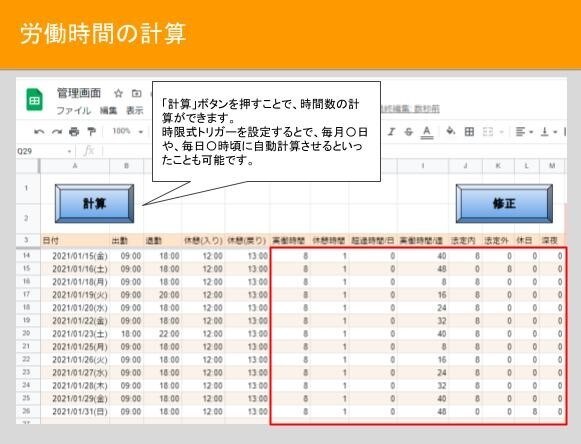The image size is (581, 444).
Task: Select the cell 2021/01/25(月)
Action: coord(75,347)
